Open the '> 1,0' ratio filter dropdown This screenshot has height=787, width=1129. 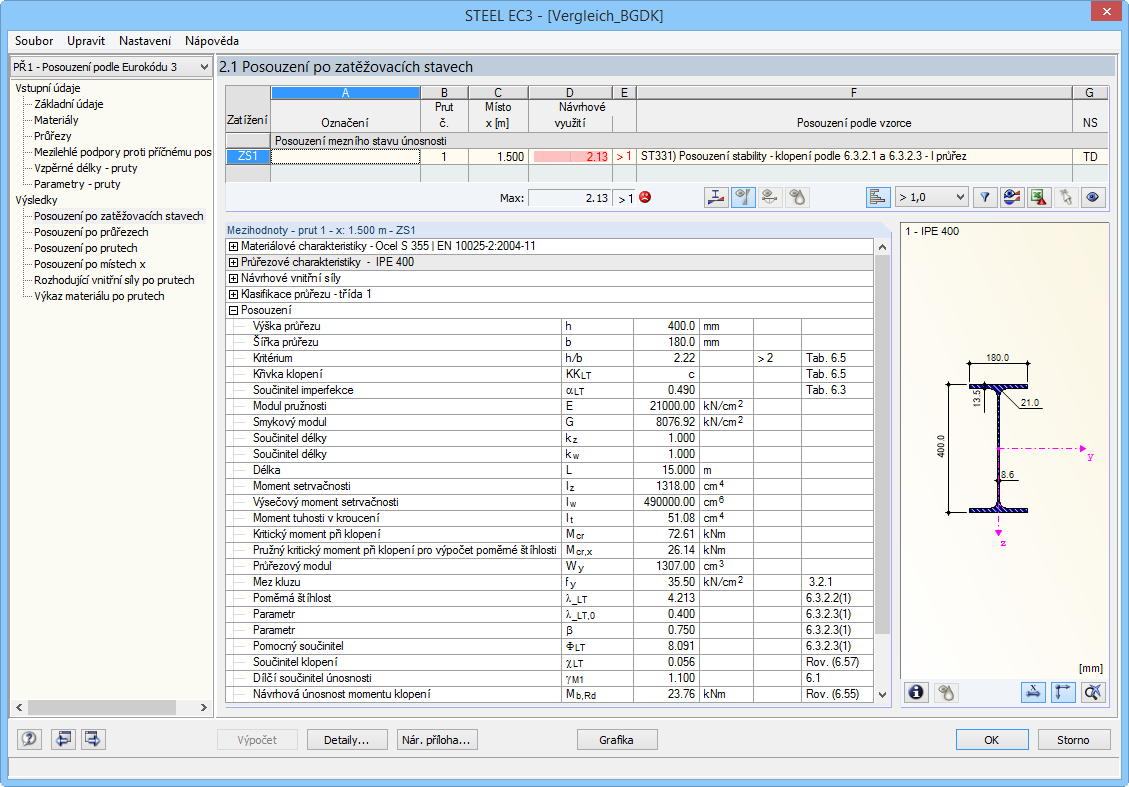[x=931, y=198]
